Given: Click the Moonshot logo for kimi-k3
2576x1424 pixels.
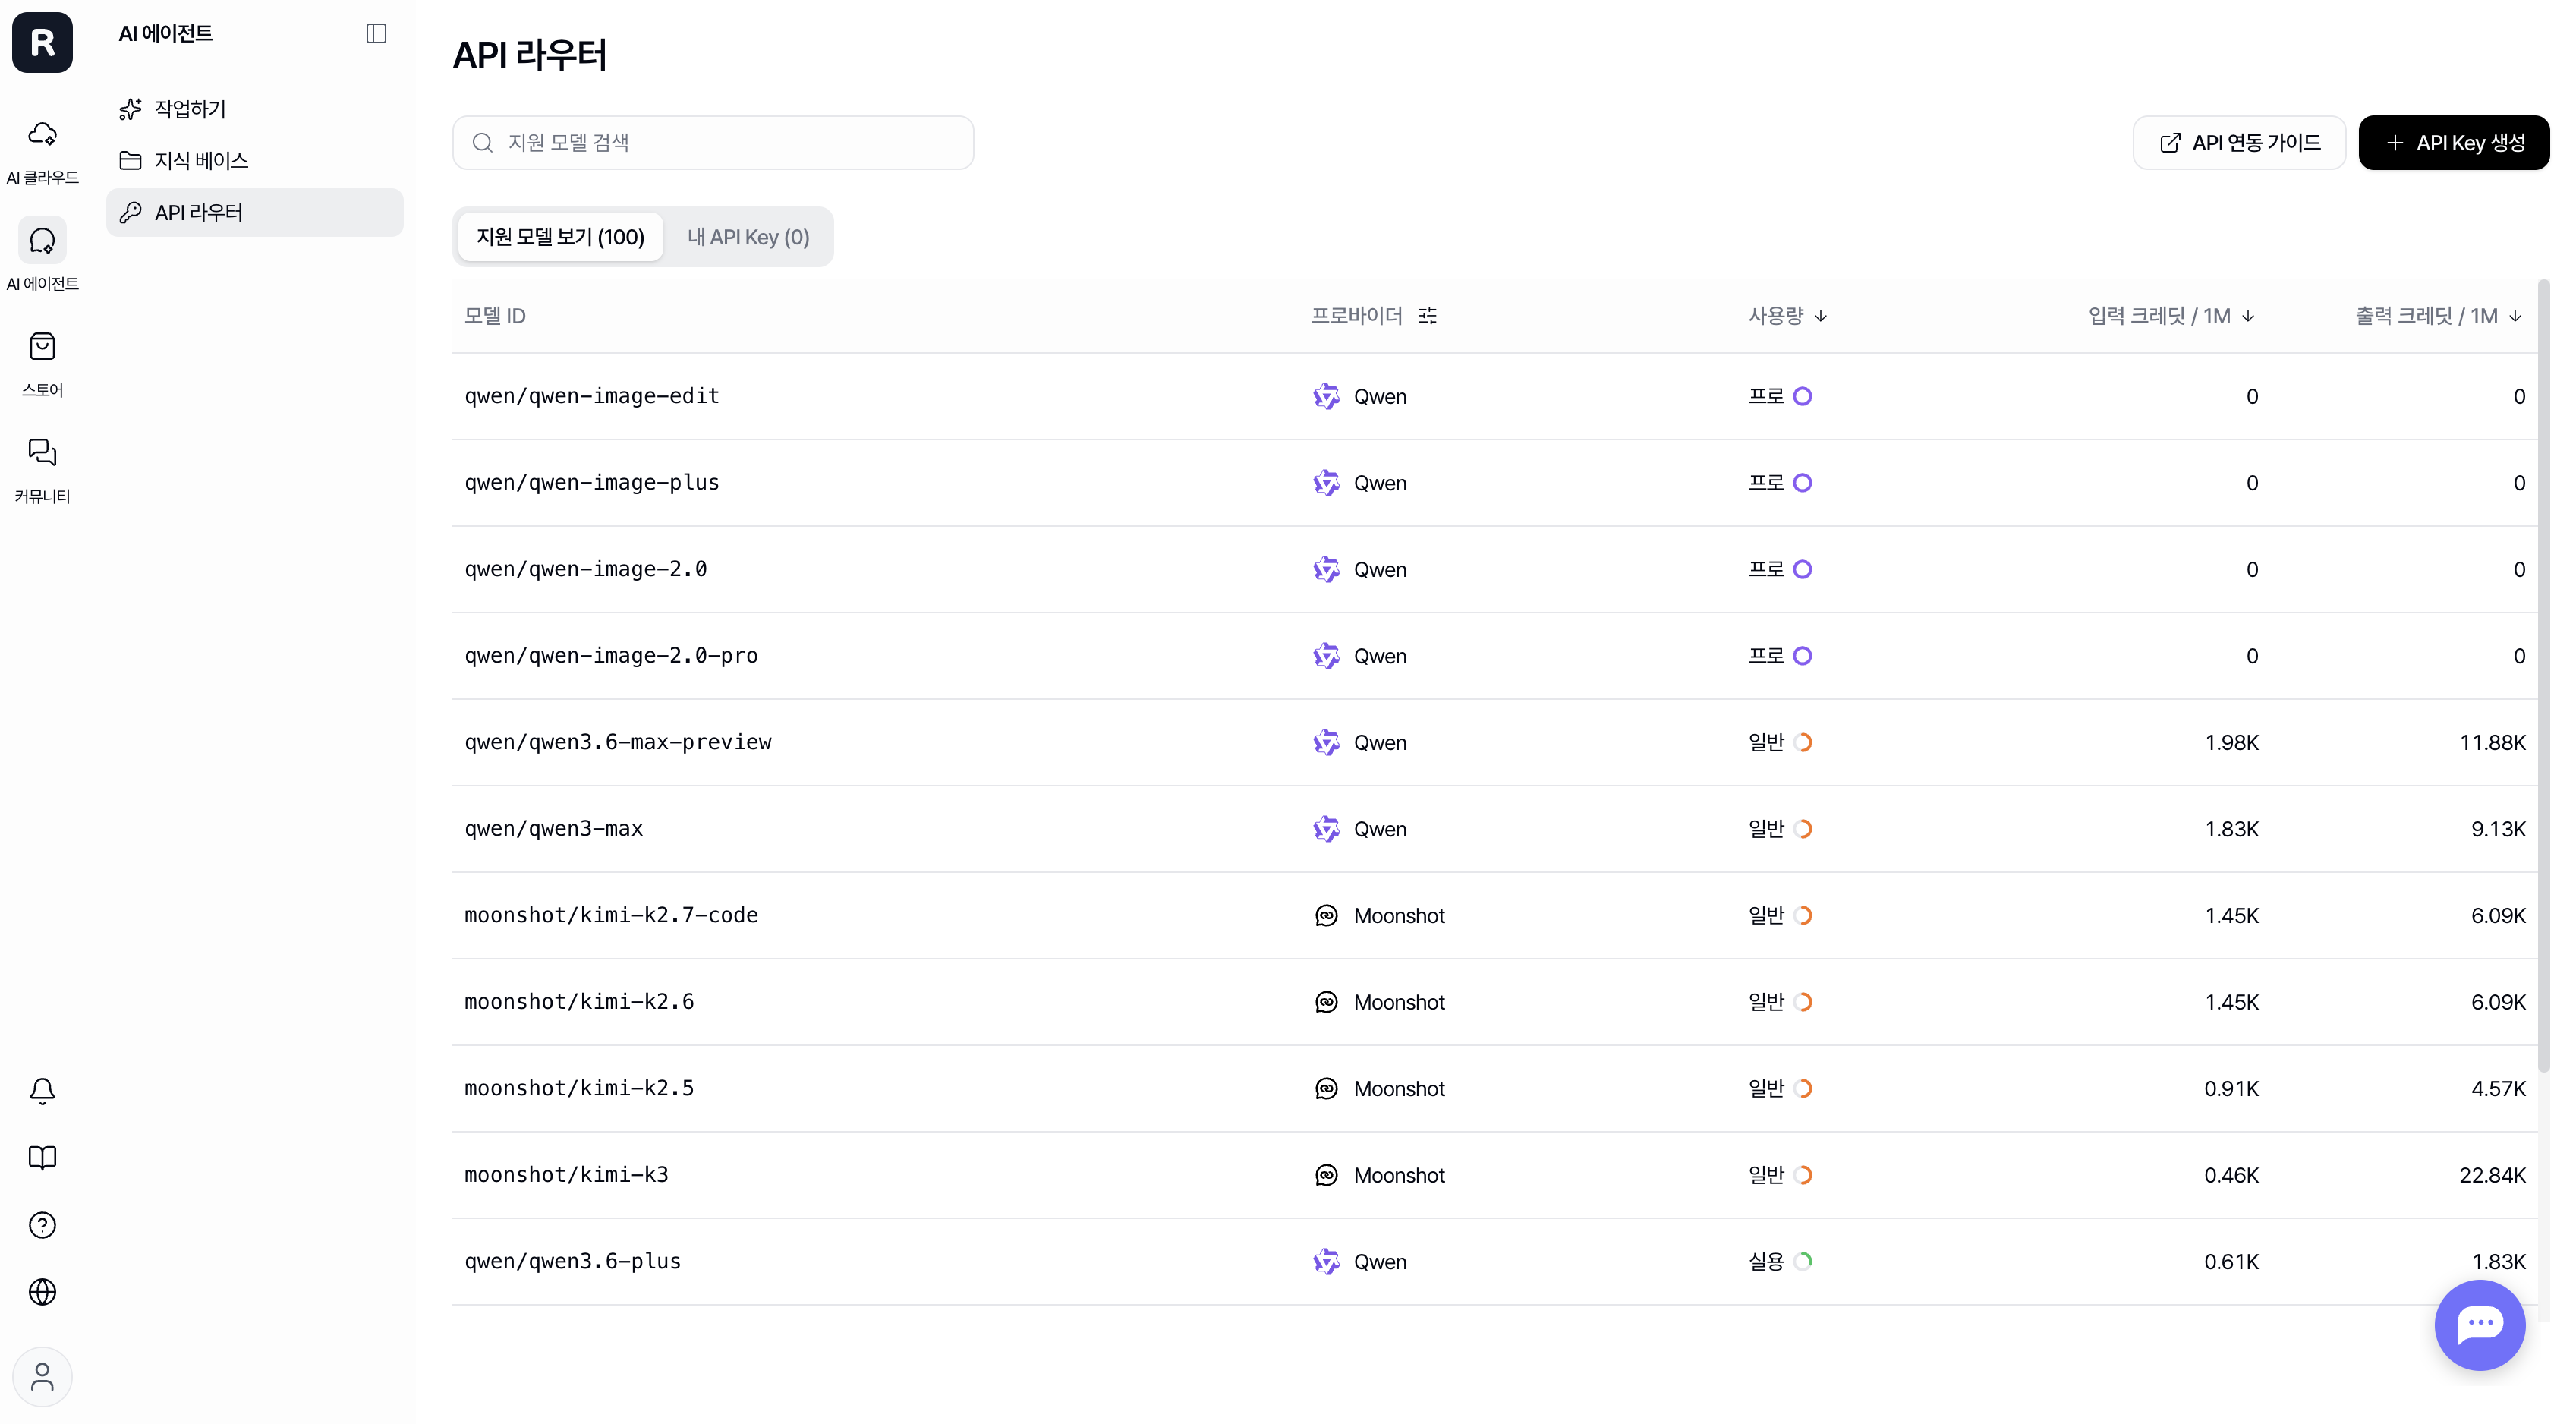Looking at the screenshot, I should point(1326,1175).
